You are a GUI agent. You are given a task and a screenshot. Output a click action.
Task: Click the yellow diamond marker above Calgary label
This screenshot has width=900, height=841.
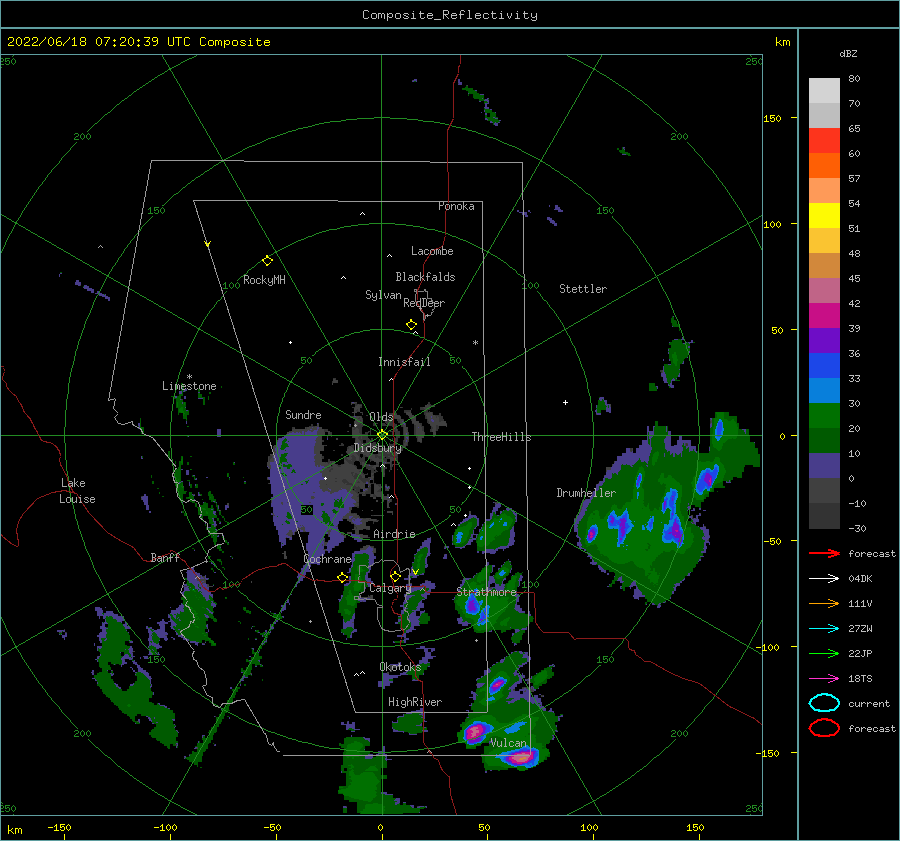click(x=395, y=576)
